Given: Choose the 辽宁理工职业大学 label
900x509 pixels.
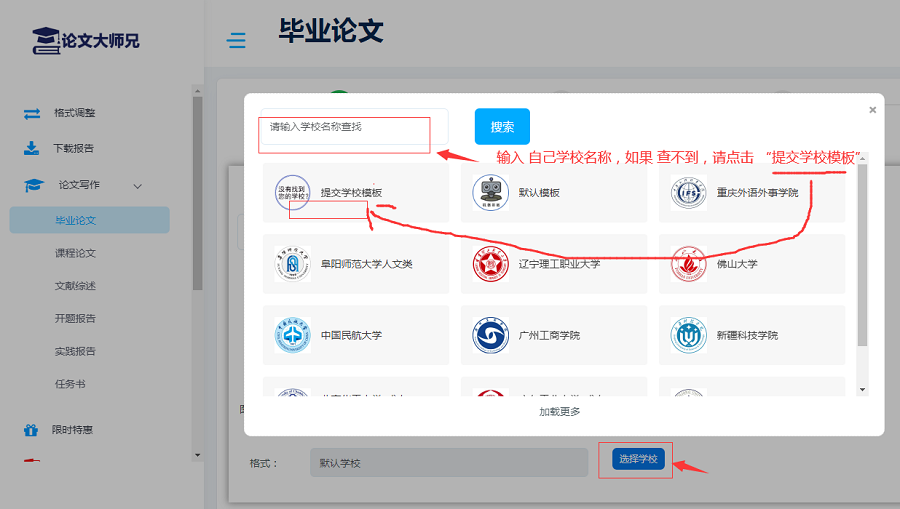Looking at the screenshot, I should click(x=559, y=264).
